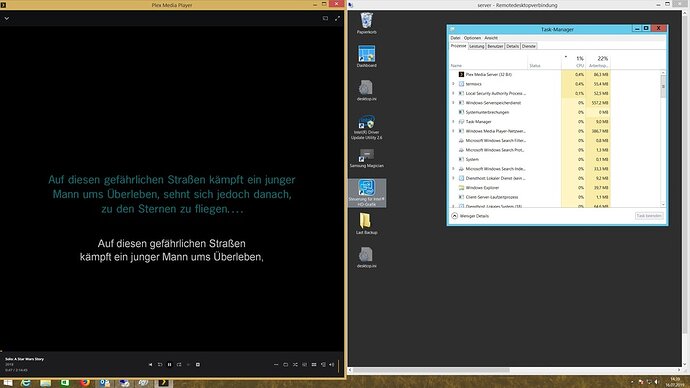Expand the Windows Media Player-Netzwerk row

point(453,131)
